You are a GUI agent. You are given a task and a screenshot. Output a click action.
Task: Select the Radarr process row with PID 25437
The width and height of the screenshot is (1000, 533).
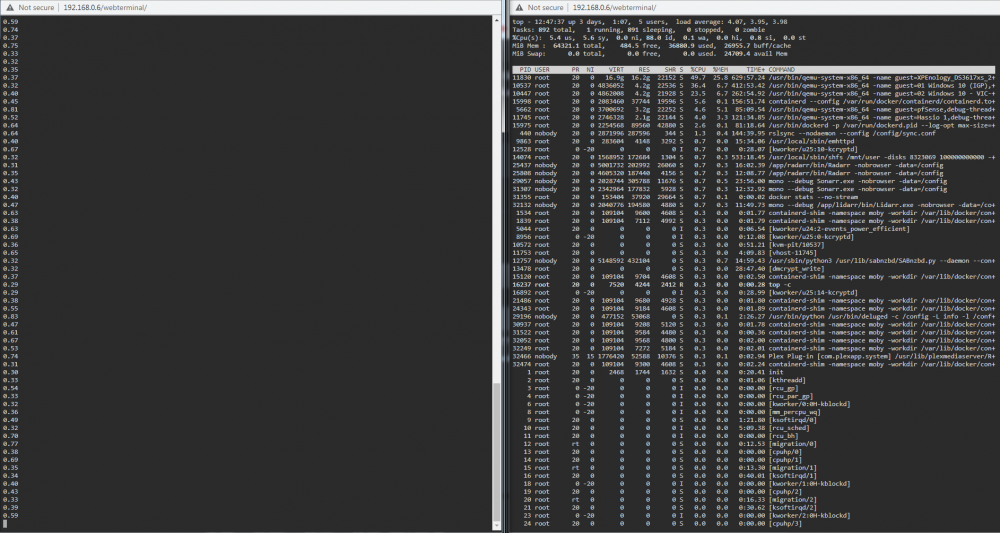pos(753,165)
